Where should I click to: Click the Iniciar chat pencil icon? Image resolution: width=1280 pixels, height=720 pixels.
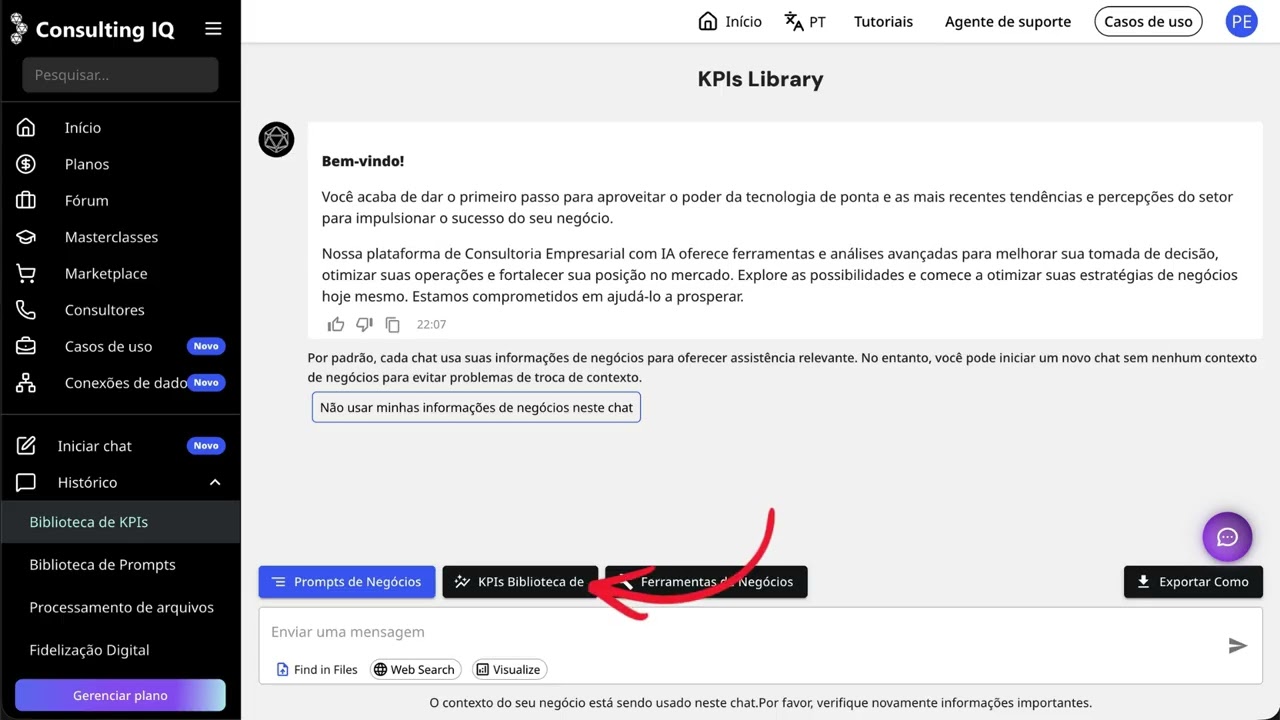click(x=26, y=446)
